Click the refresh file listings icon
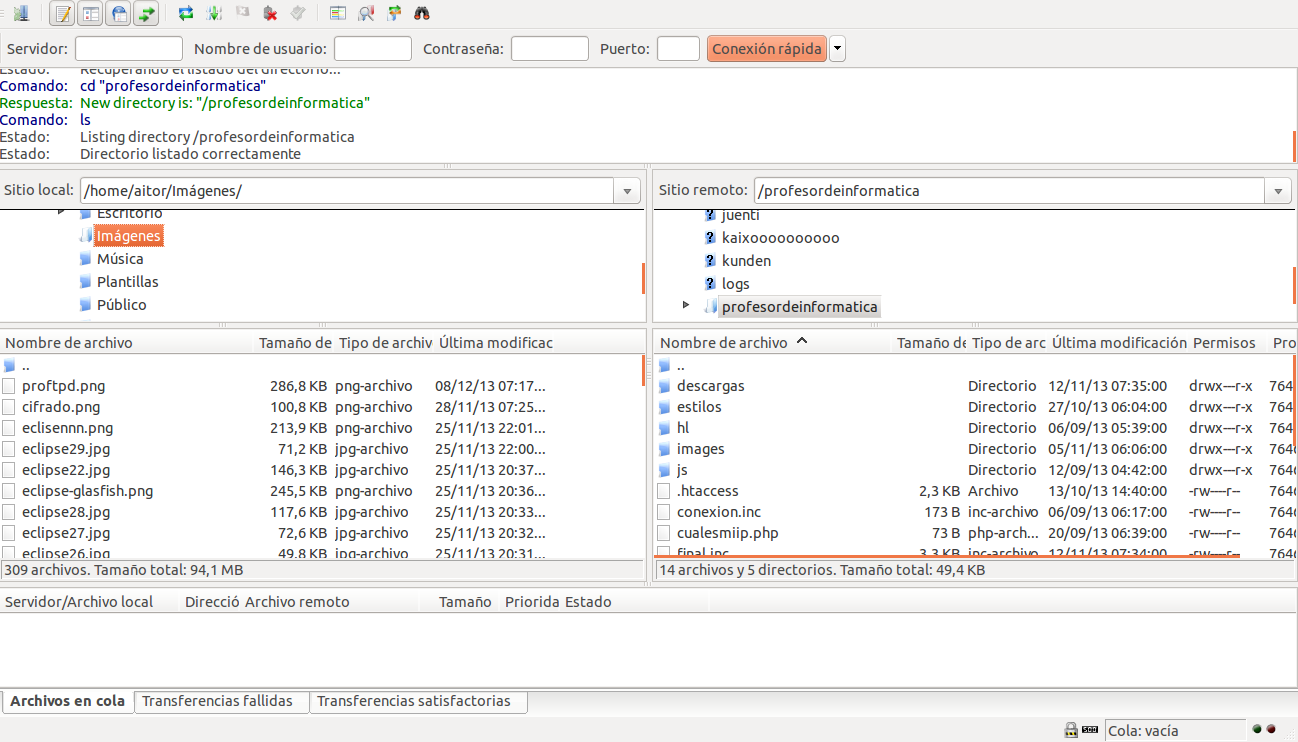The height and width of the screenshot is (742, 1298). (x=185, y=13)
